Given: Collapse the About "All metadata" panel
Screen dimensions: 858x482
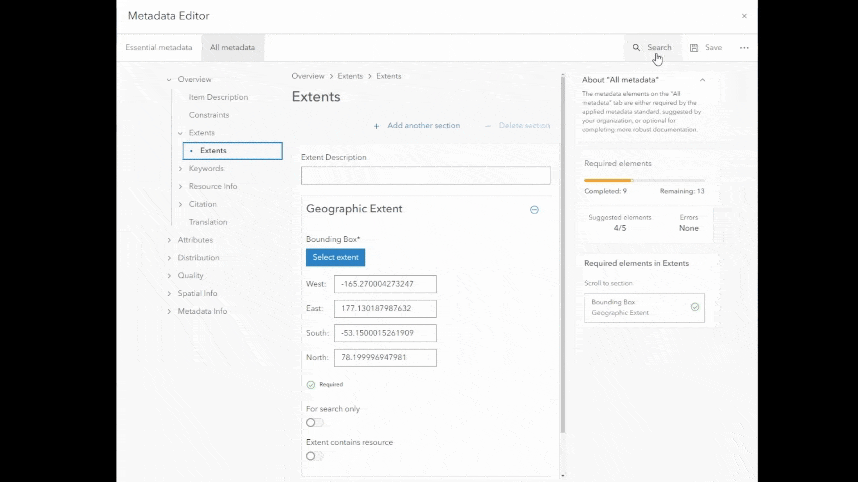Looking at the screenshot, I should pyautogui.click(x=702, y=80).
